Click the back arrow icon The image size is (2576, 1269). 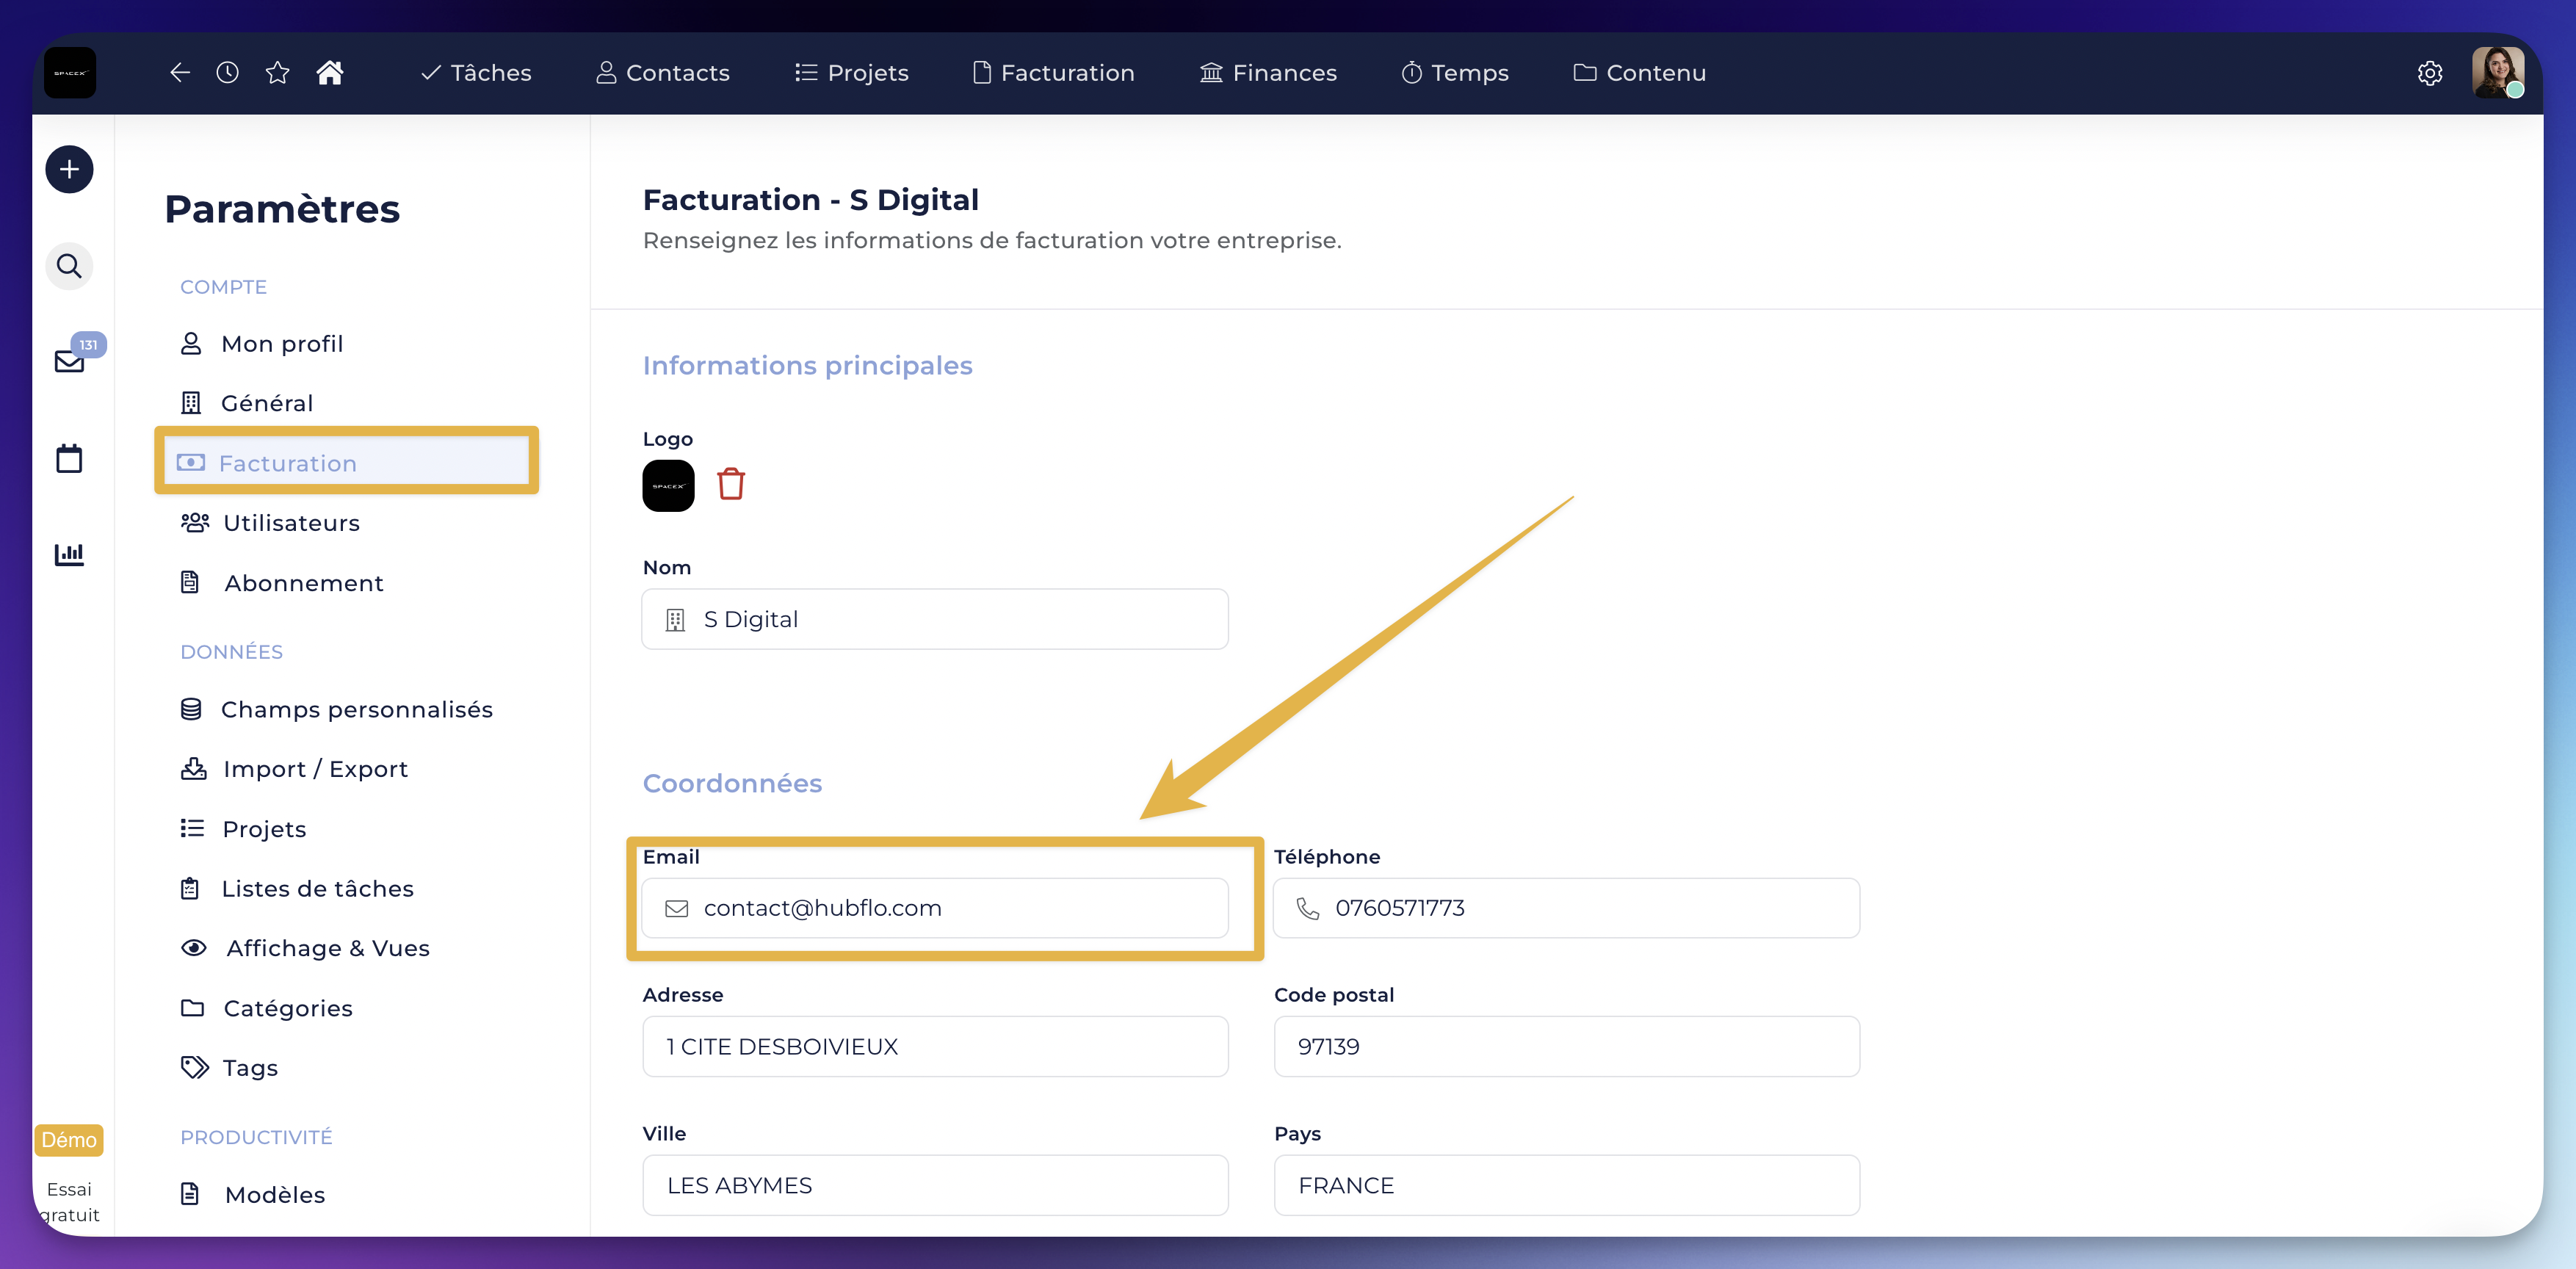click(x=180, y=73)
